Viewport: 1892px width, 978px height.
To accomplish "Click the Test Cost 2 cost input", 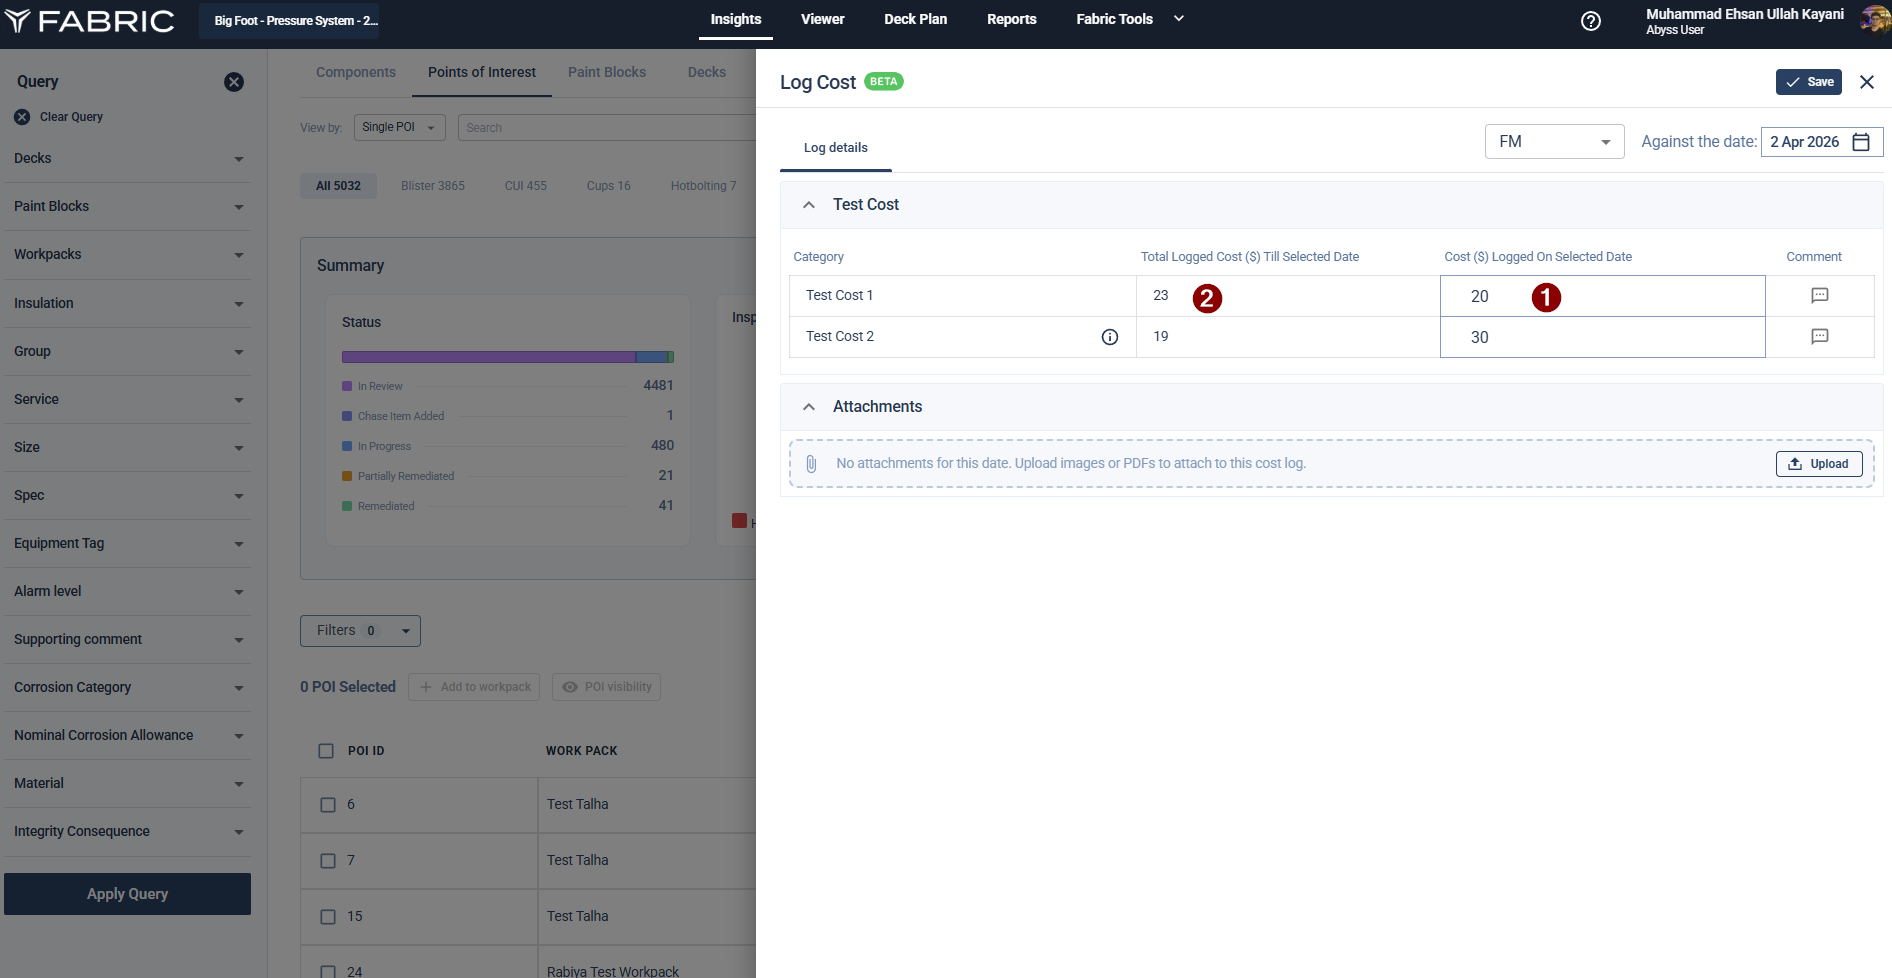I will pos(1602,337).
